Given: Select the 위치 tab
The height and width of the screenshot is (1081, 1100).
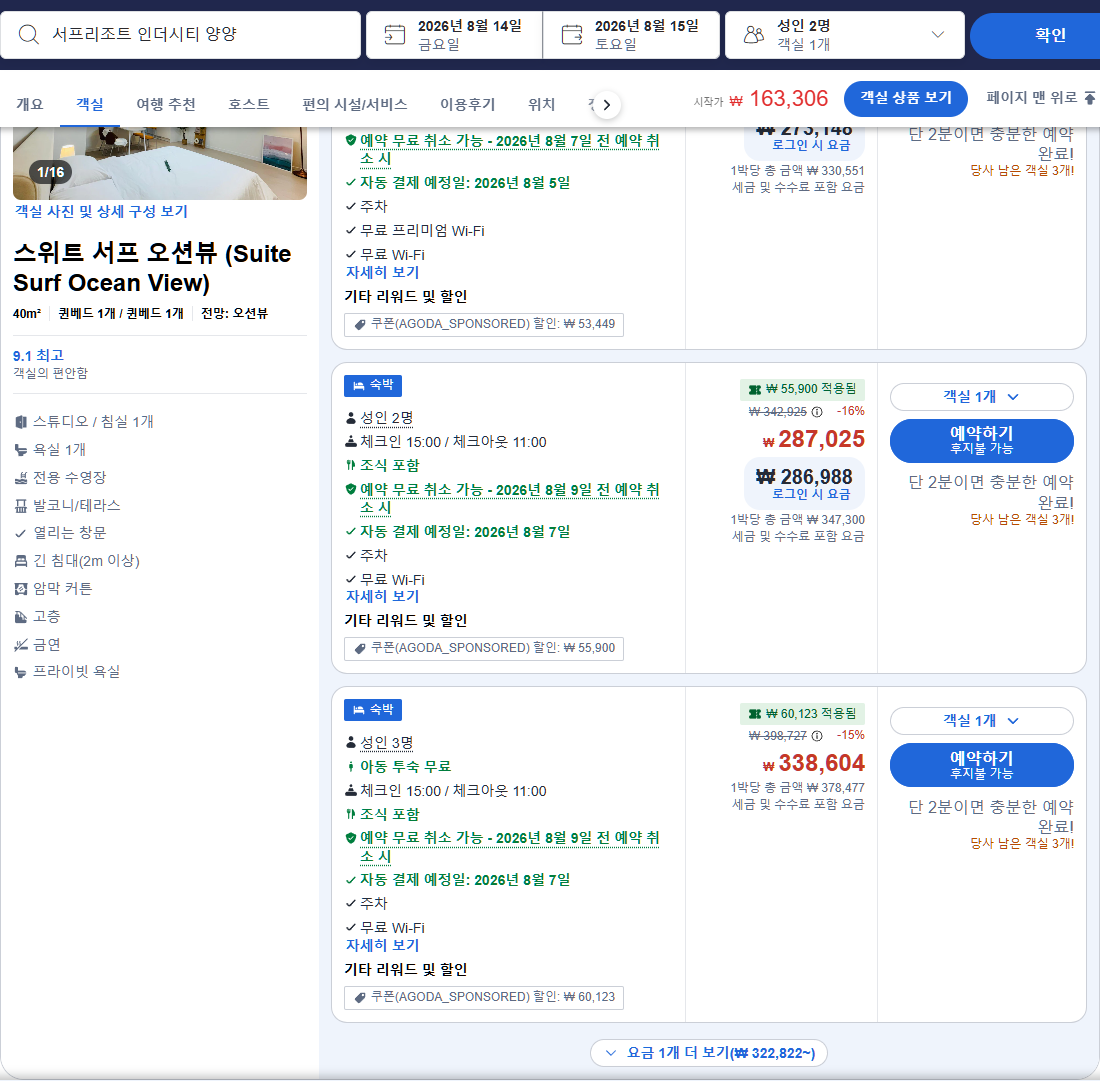Looking at the screenshot, I should click(x=541, y=105).
